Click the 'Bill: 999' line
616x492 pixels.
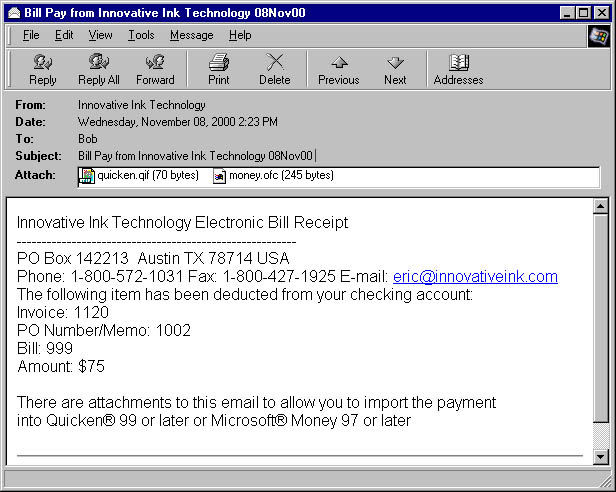click(x=45, y=348)
